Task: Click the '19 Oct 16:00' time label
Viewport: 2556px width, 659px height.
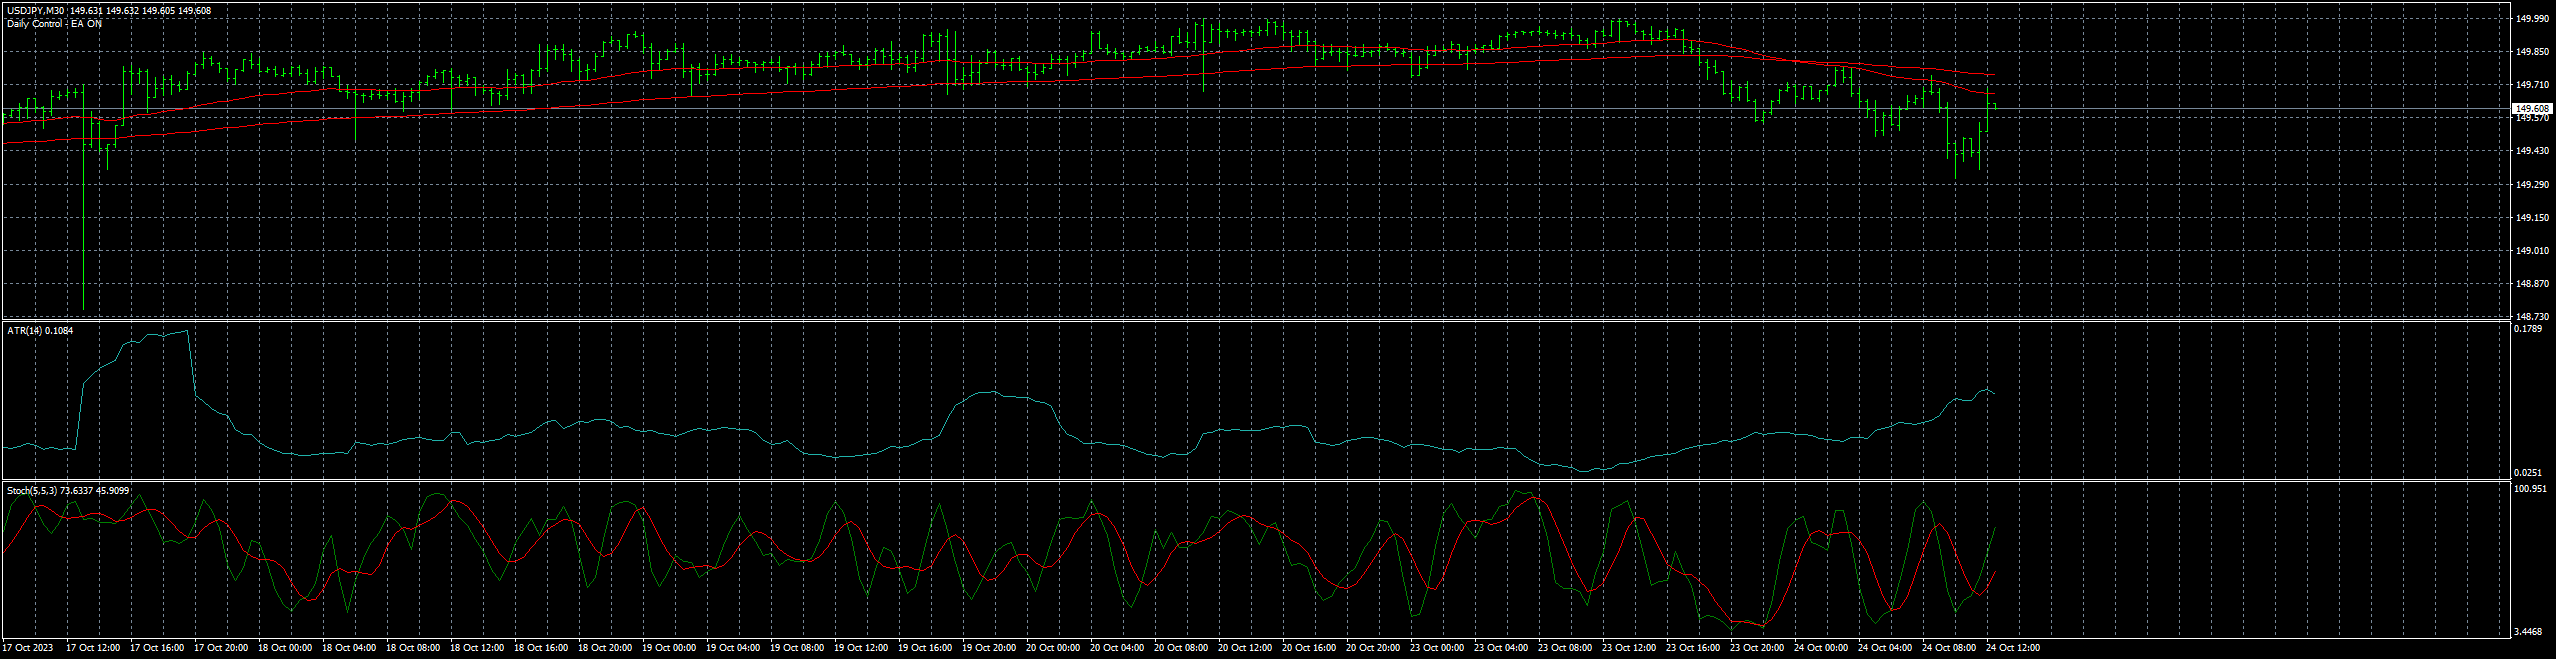Action: point(925,648)
